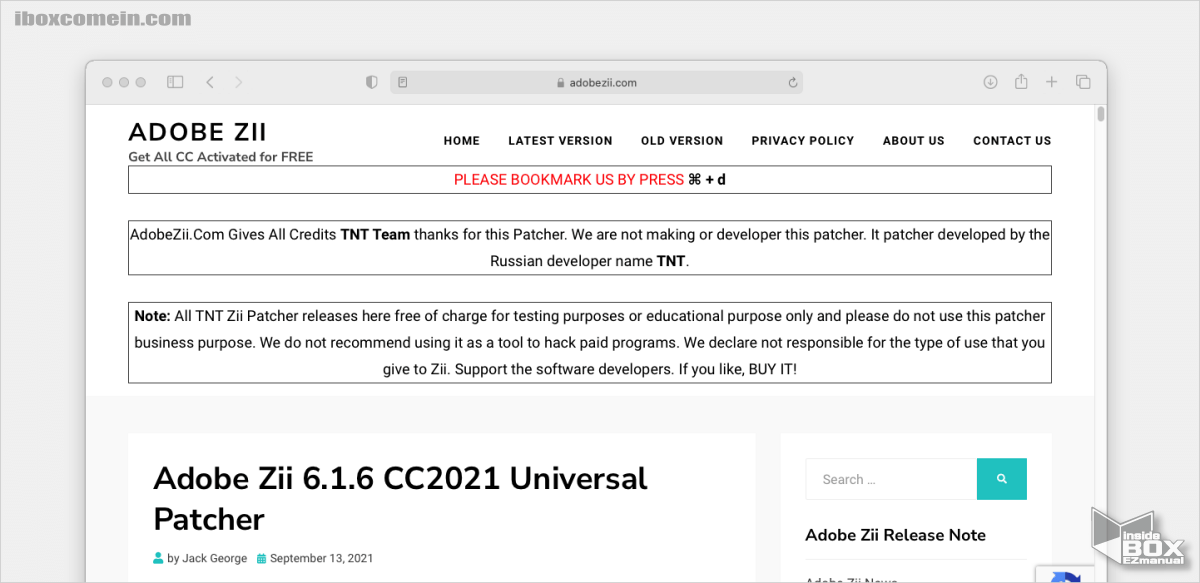
Task: Click the window's red close button
Action: (x=107, y=82)
